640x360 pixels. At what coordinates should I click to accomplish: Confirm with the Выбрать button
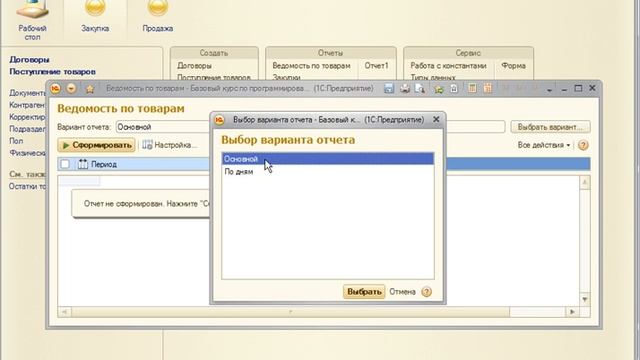coord(364,292)
